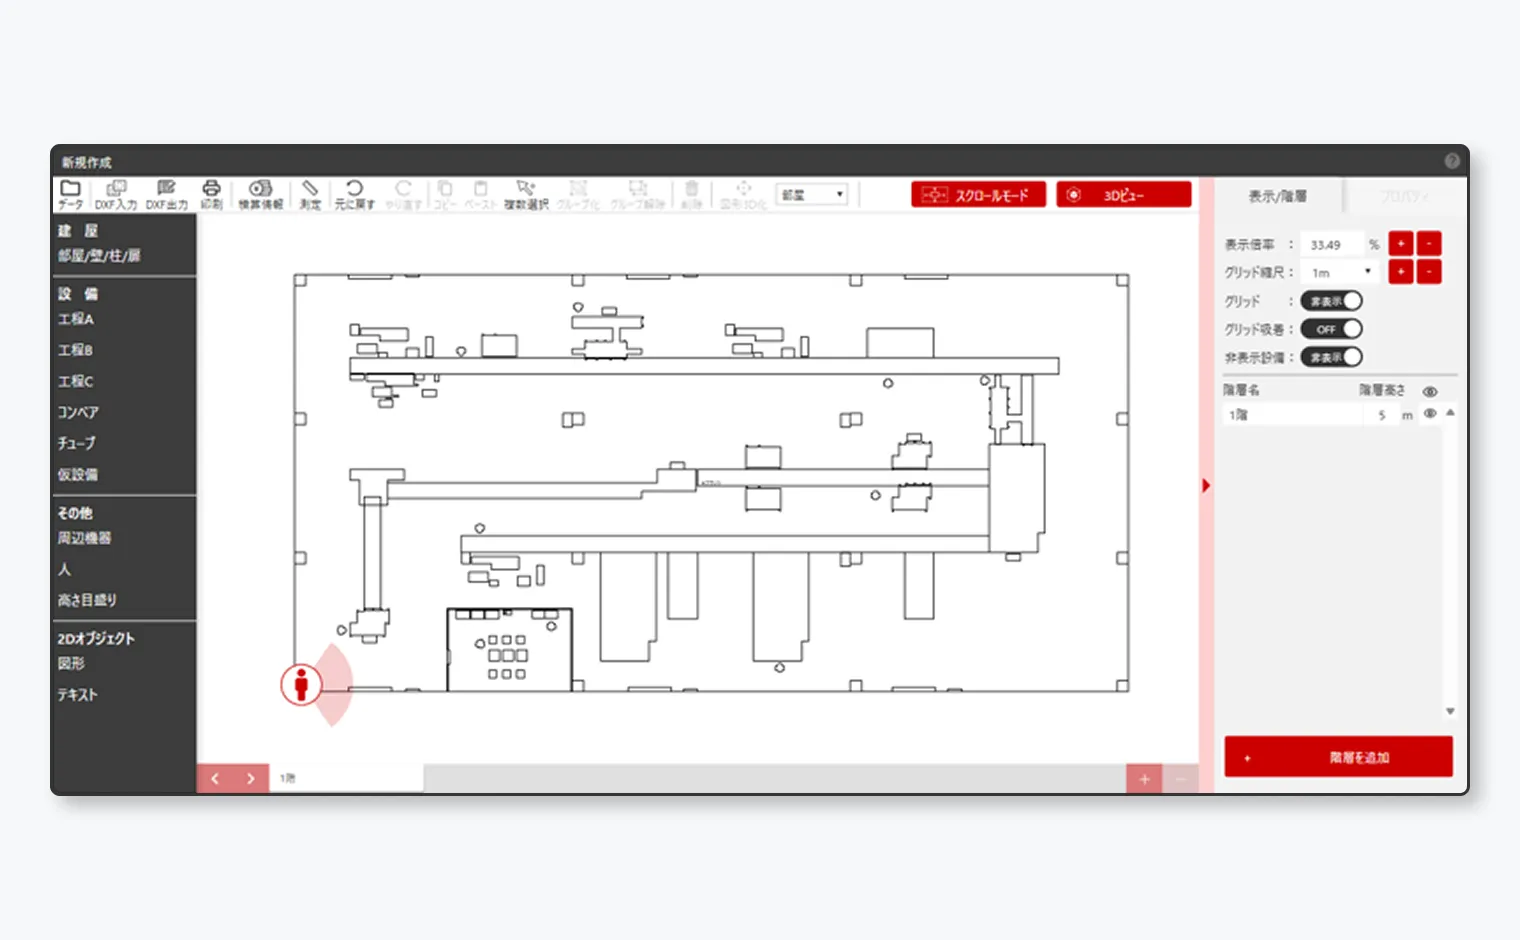Open the 部屋 dropdown in toolbar
The width and height of the screenshot is (1520, 940).
pos(811,195)
